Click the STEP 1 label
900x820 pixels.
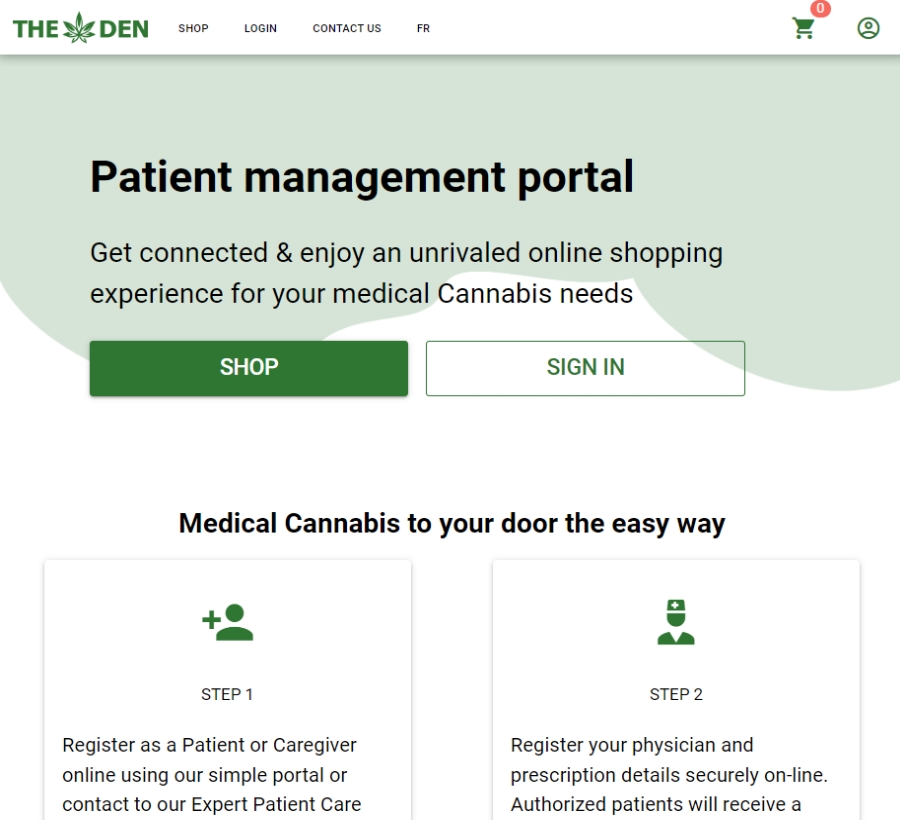(227, 694)
